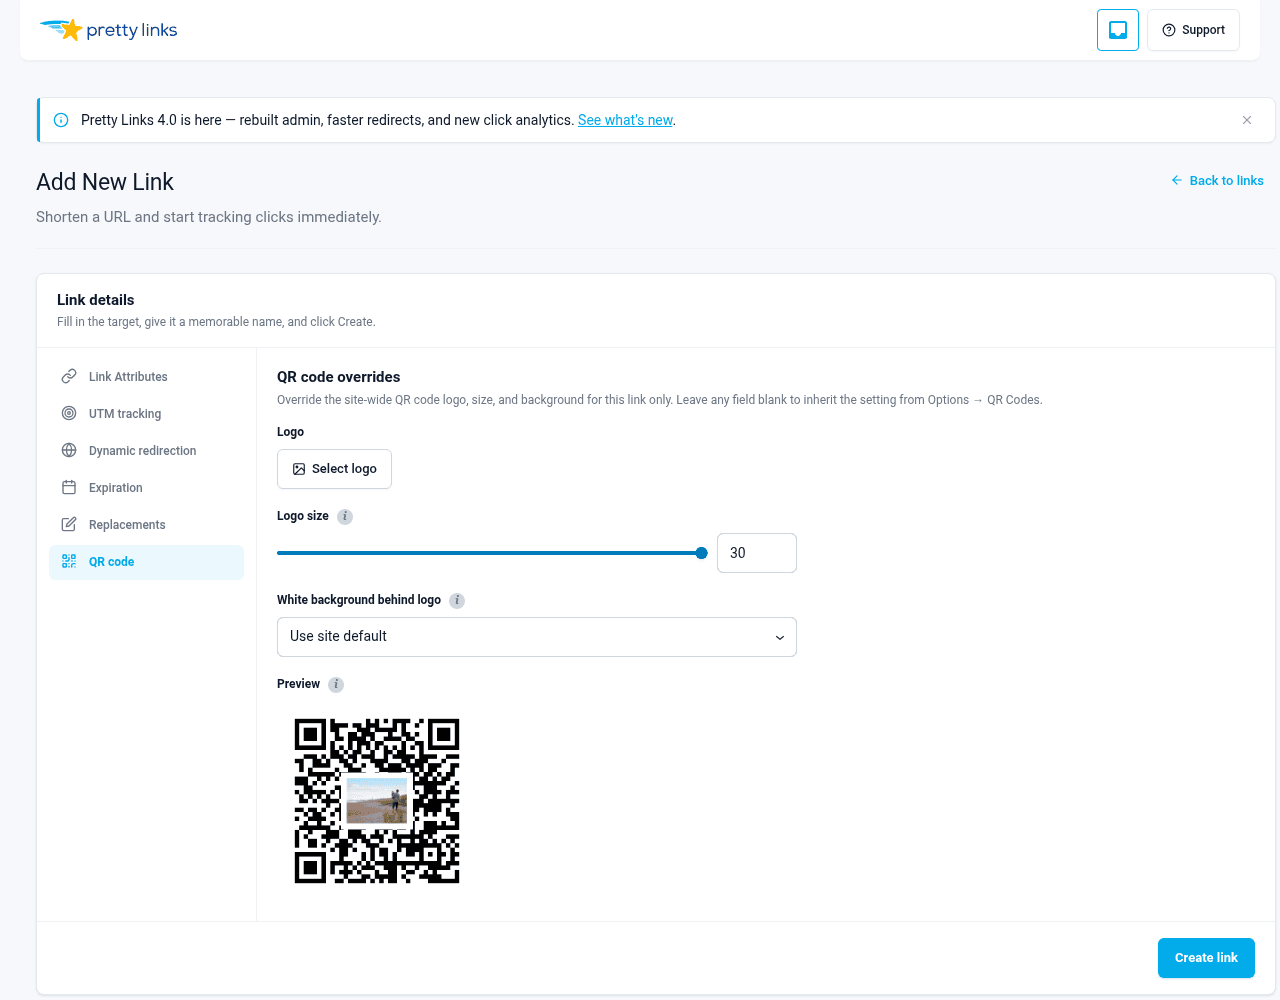Switch to Dynamic redirection tab
The image size is (1280, 1000).
146,451
